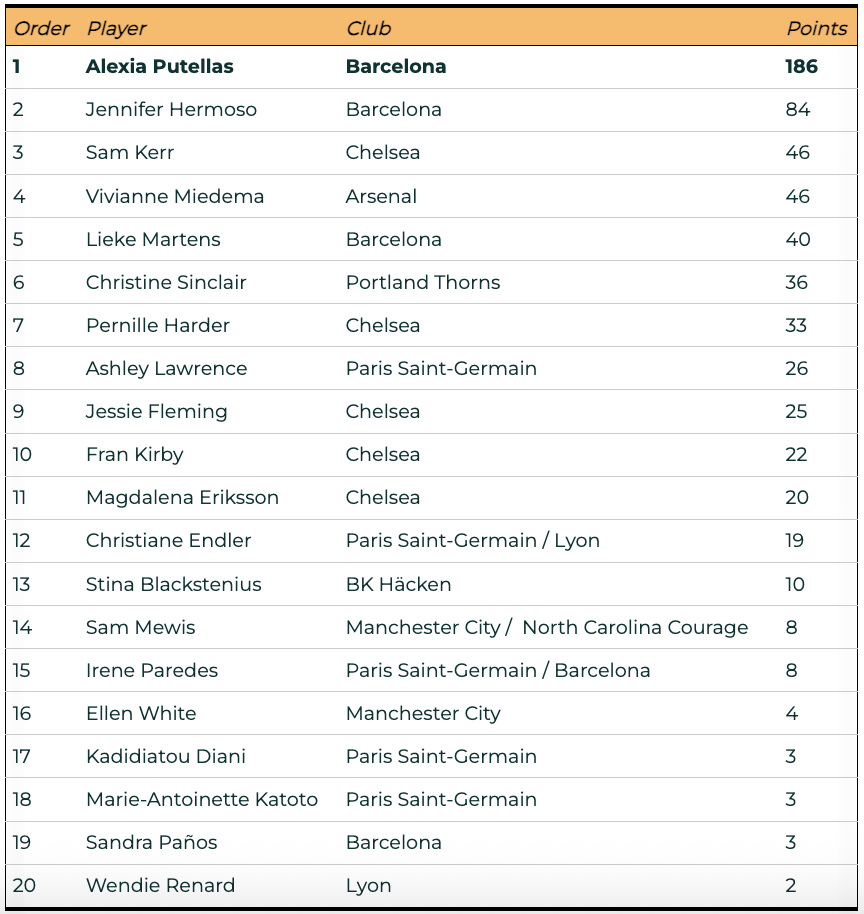Select the Jennifer Hermoso name cell
Viewport: 864px width, 914px height.
tap(171, 110)
